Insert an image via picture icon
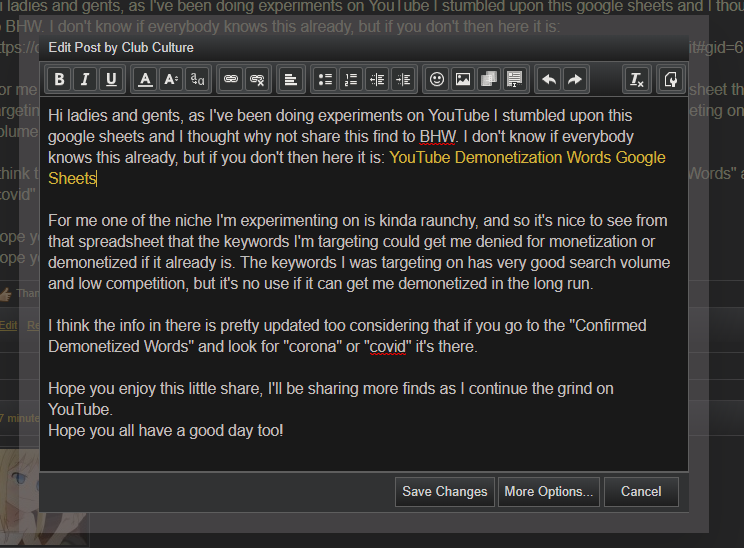The width and height of the screenshot is (744, 548). point(463,79)
